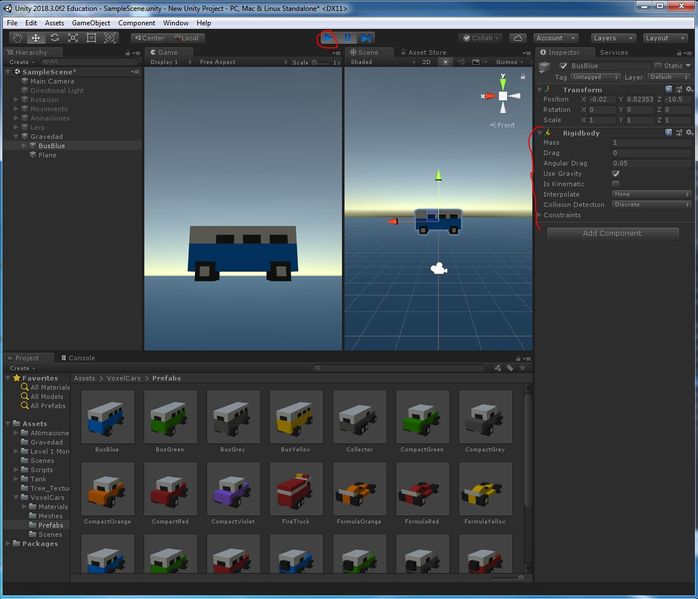Open the Component menu
Image resolution: width=698 pixels, height=599 pixels.
pos(136,23)
